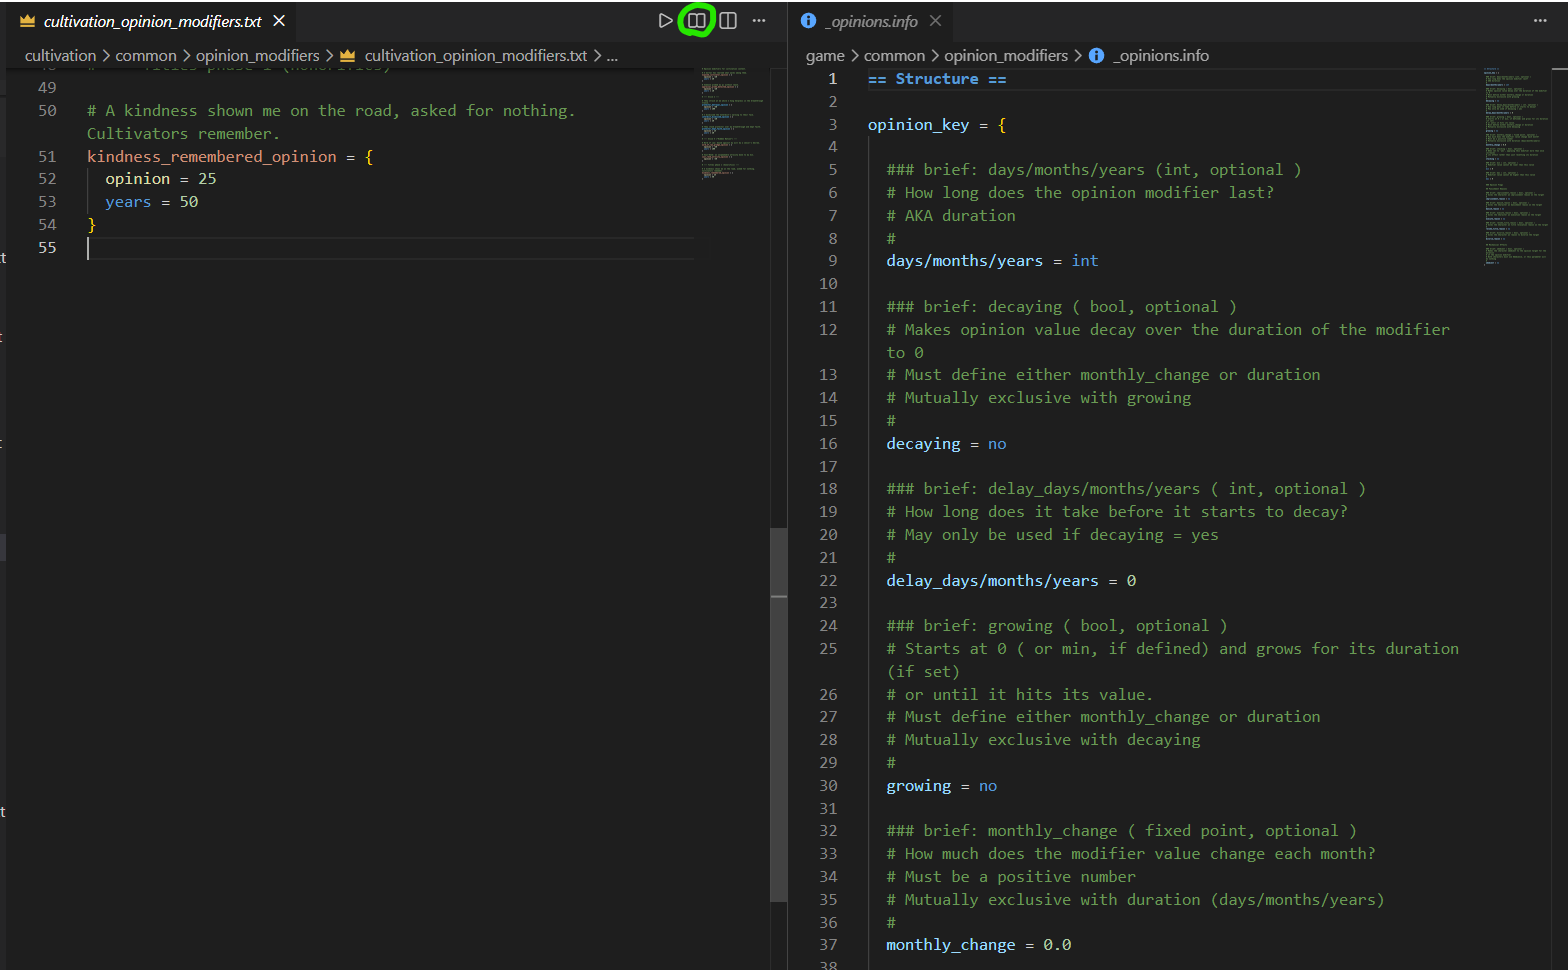The image size is (1568, 970).
Task: Click the info file icon in right breadcrumb
Action: point(1096,56)
